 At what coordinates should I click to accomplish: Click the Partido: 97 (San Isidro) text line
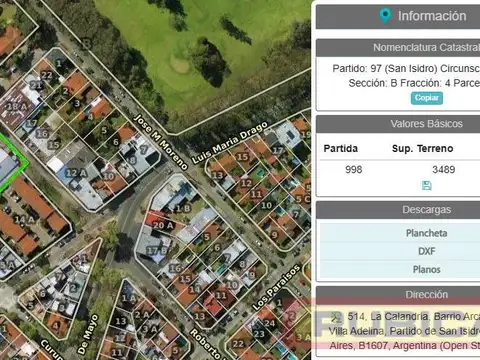(406, 68)
